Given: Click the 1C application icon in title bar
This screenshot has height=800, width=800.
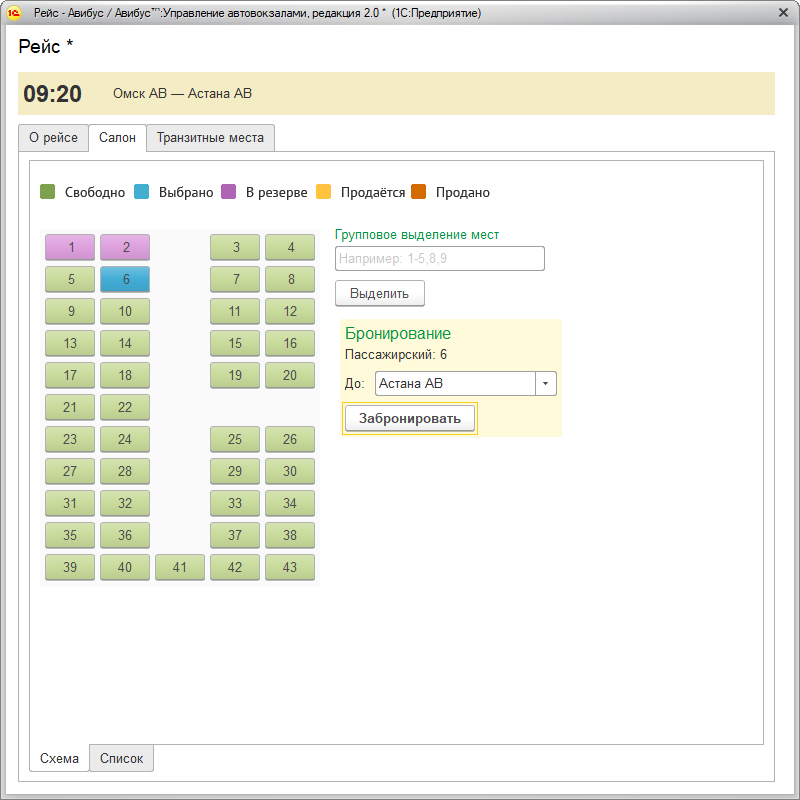Looking at the screenshot, I should (14, 13).
